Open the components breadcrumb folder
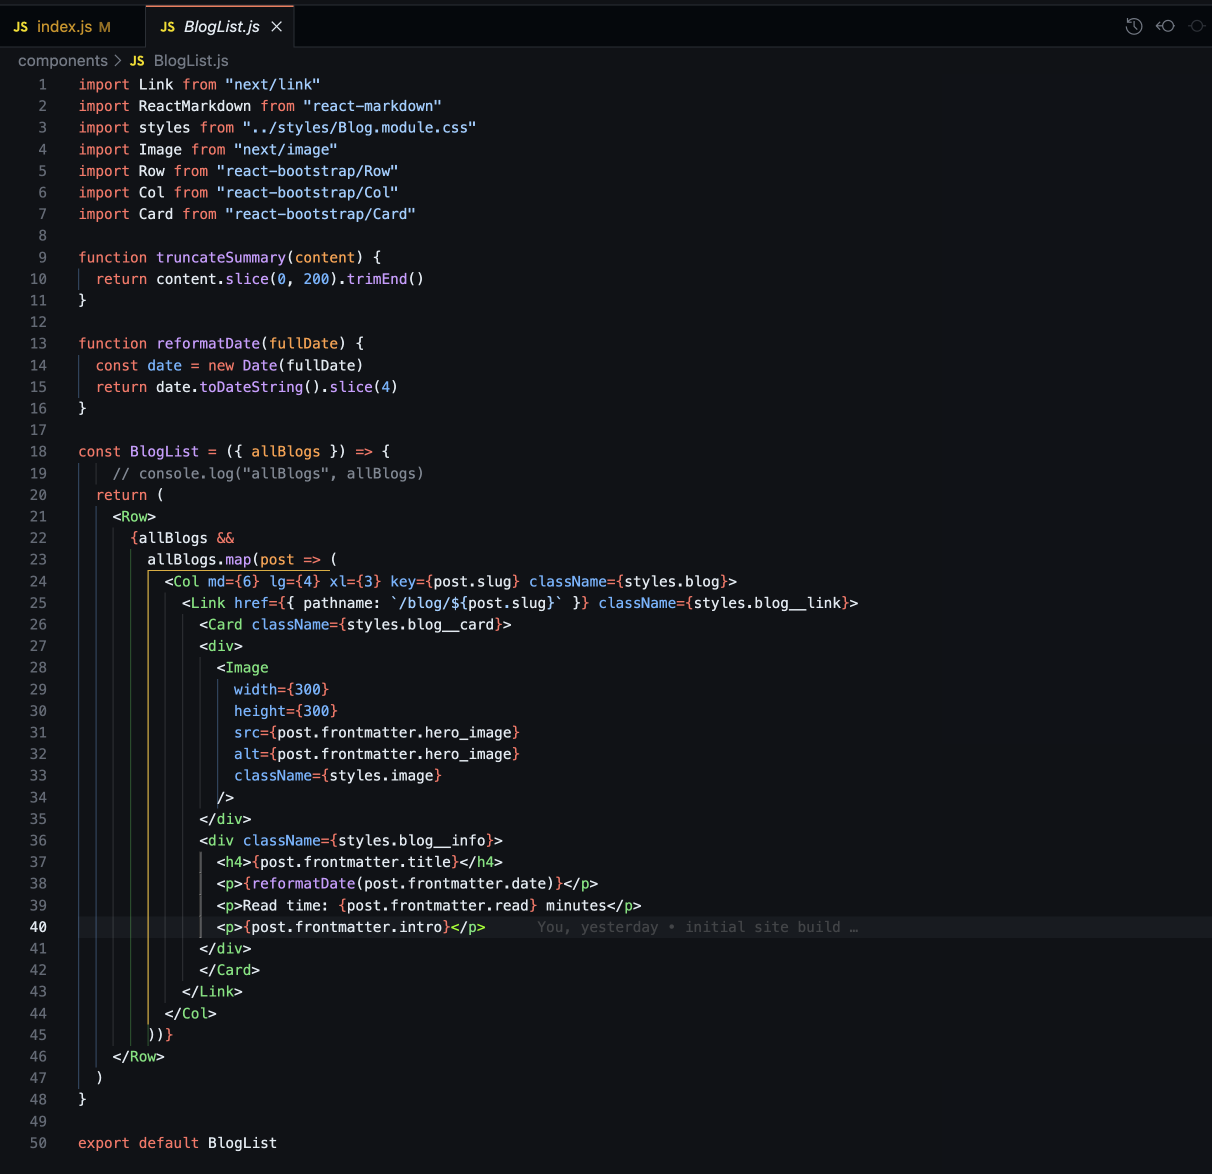Viewport: 1212px width, 1174px height. [x=63, y=61]
